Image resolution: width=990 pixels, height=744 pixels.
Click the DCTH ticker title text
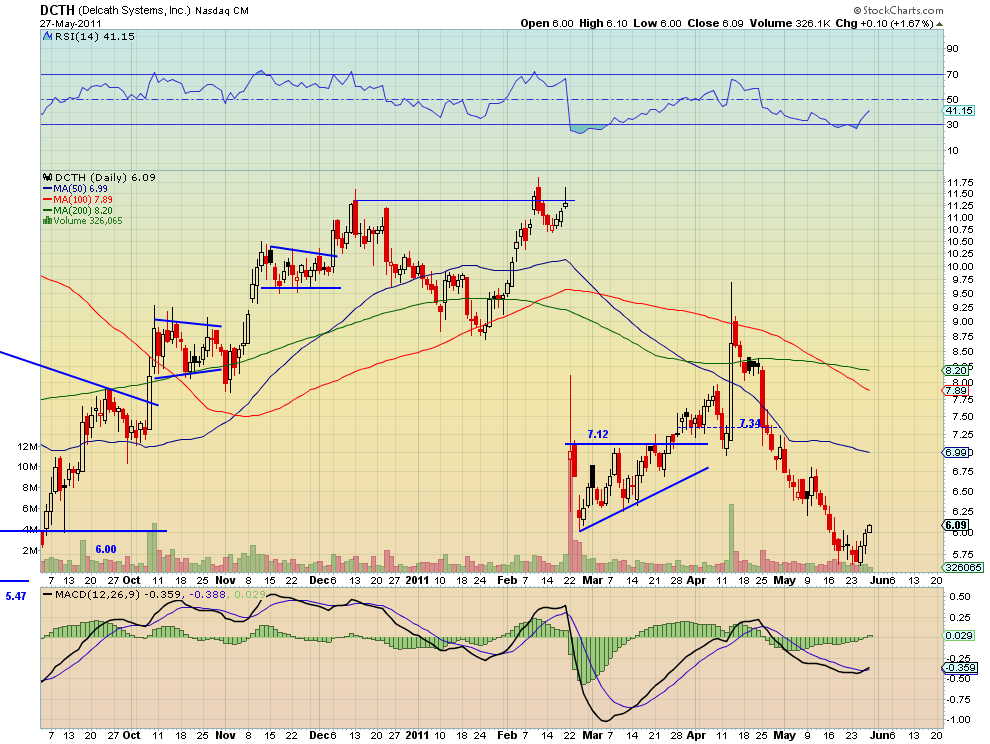pyautogui.click(x=57, y=10)
